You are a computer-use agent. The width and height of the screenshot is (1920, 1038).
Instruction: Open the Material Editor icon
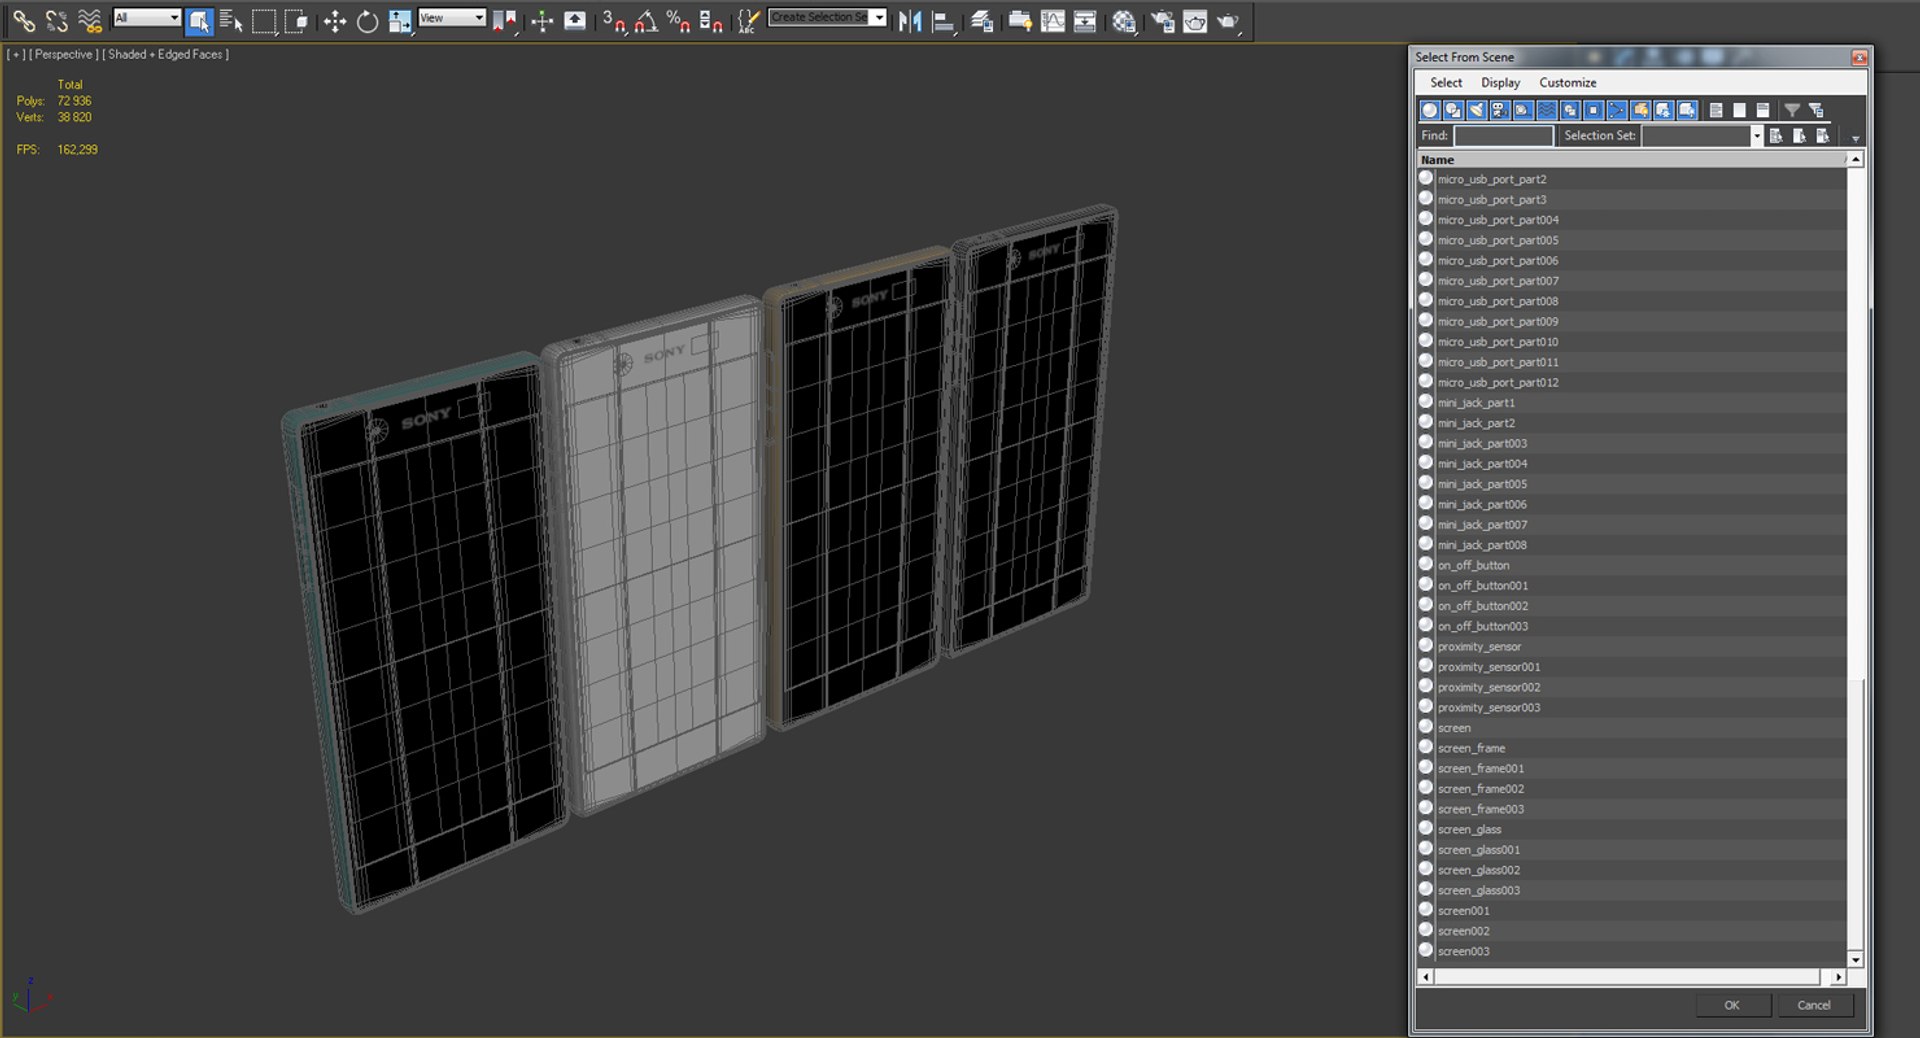point(1124,21)
